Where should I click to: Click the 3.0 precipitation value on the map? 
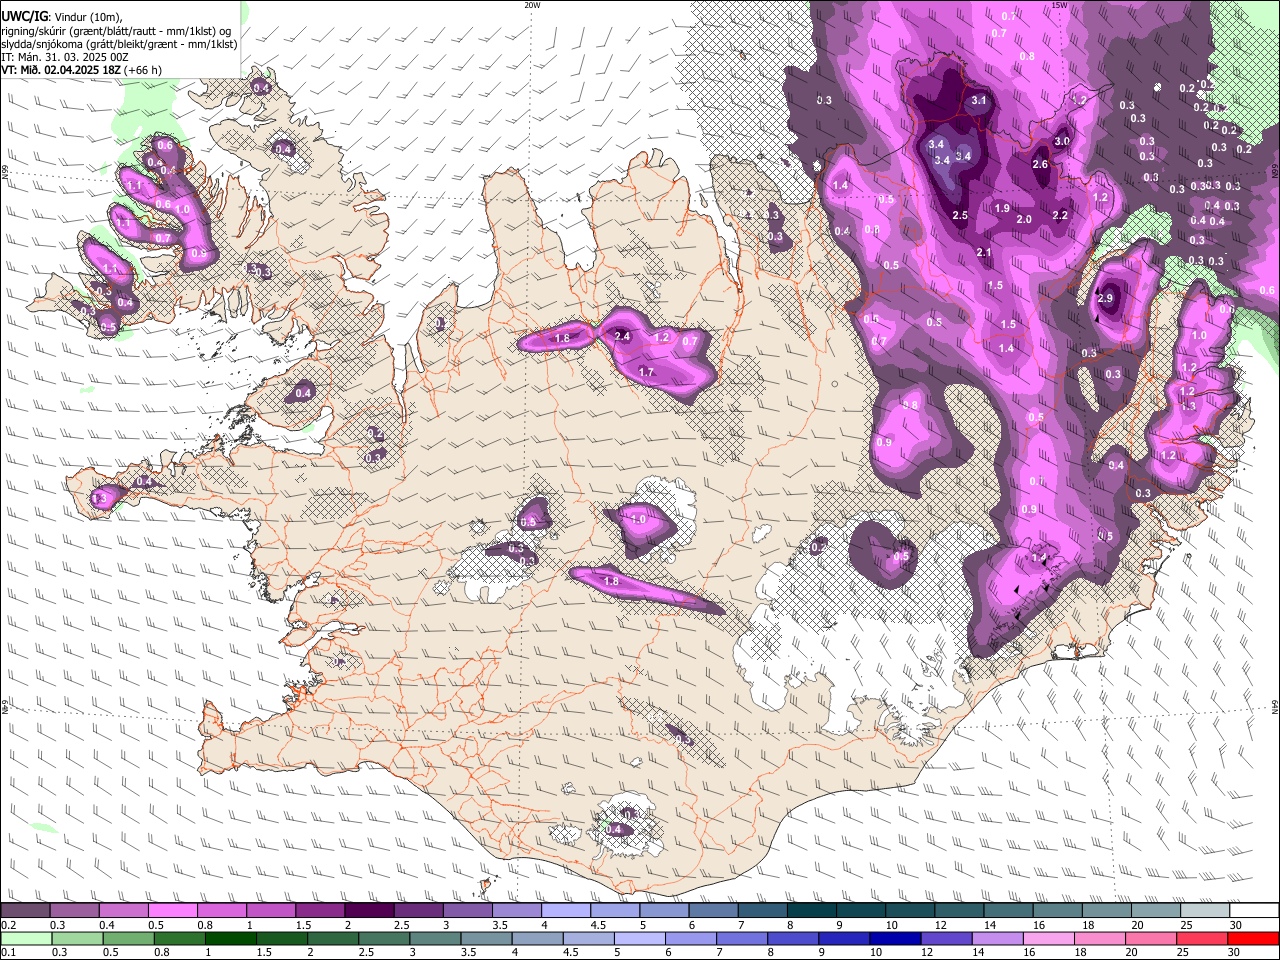(1062, 141)
